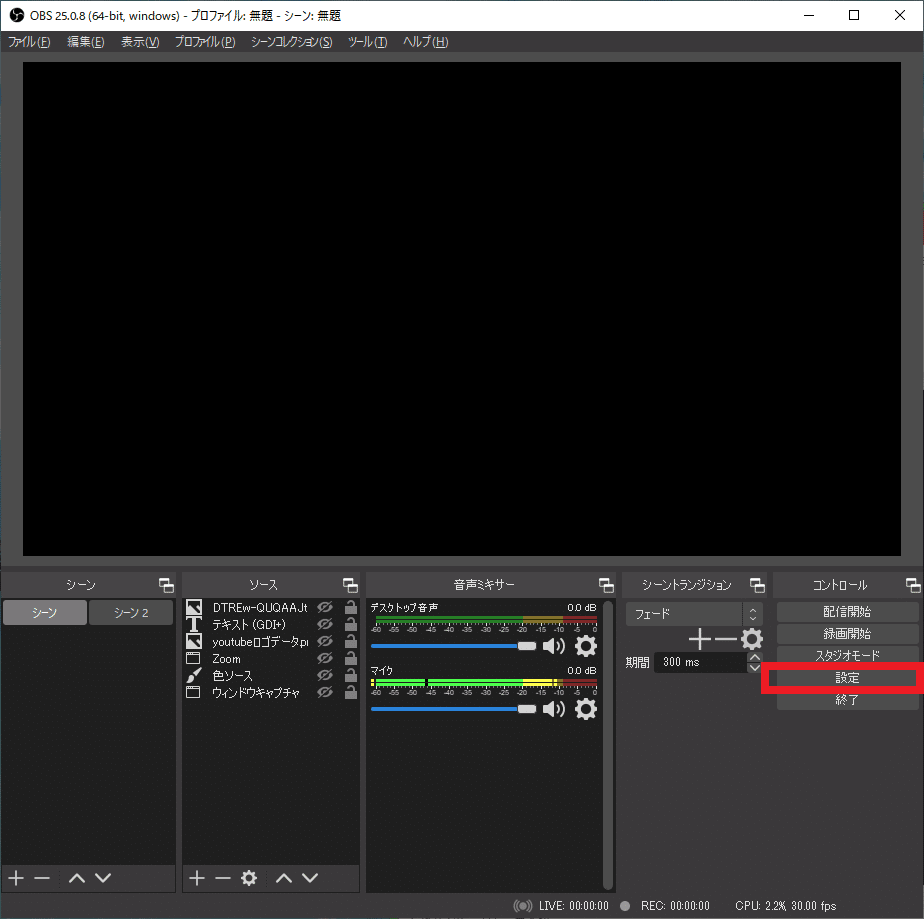Pop out the シーン dock panel
The image size is (924, 919).
pyautogui.click(x=166, y=585)
